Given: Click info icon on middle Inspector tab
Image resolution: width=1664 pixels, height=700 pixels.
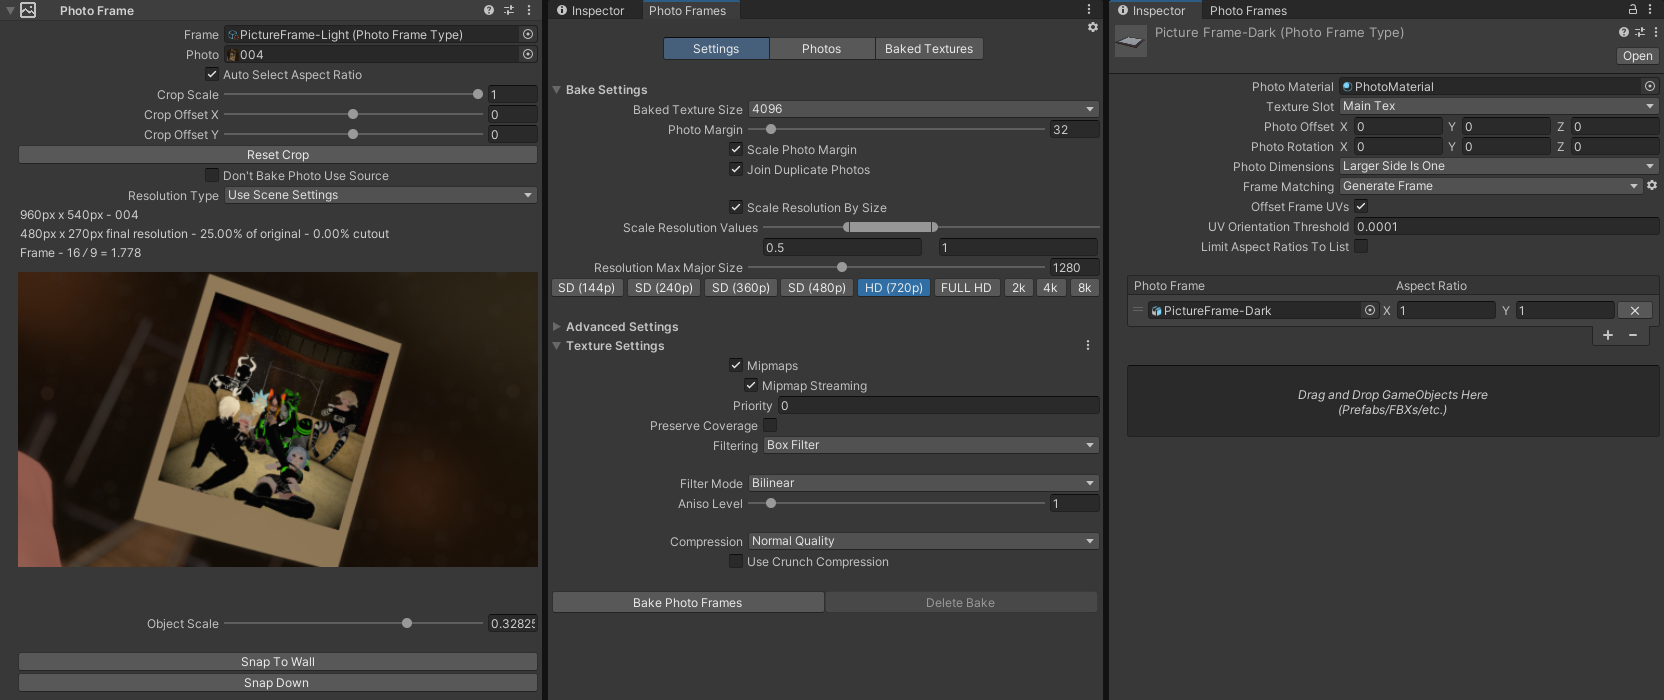Looking at the screenshot, I should pyautogui.click(x=562, y=10).
